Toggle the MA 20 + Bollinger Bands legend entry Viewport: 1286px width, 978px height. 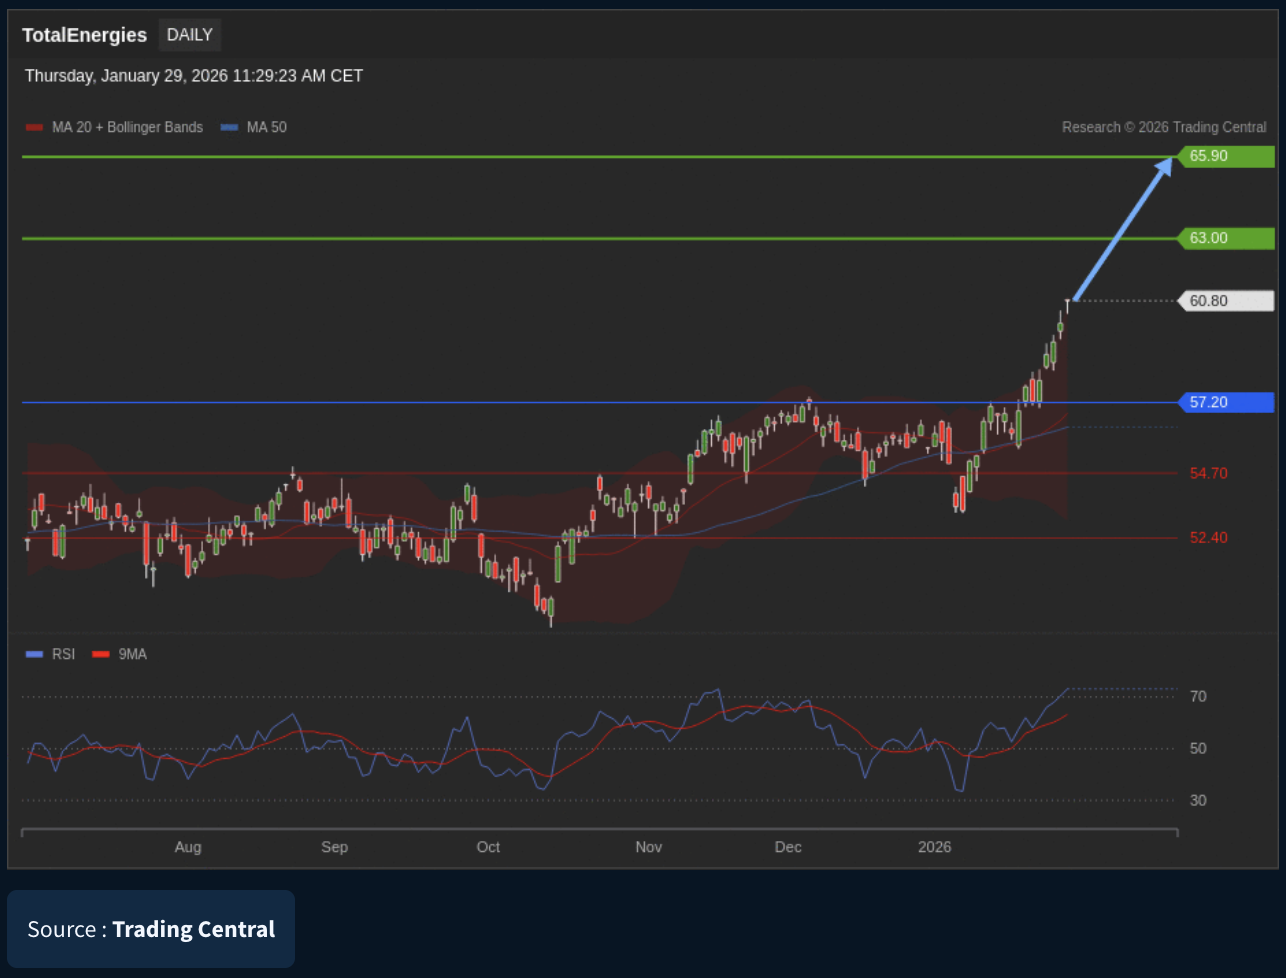[x=114, y=128]
